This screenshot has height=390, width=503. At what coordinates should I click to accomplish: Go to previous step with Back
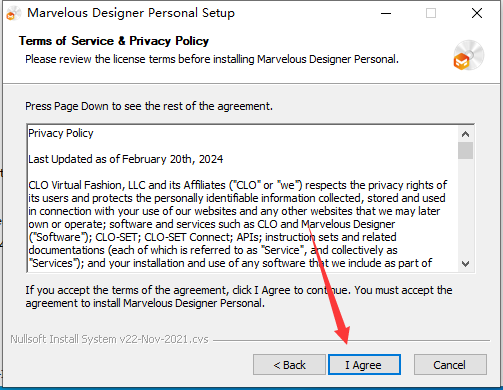click(289, 365)
